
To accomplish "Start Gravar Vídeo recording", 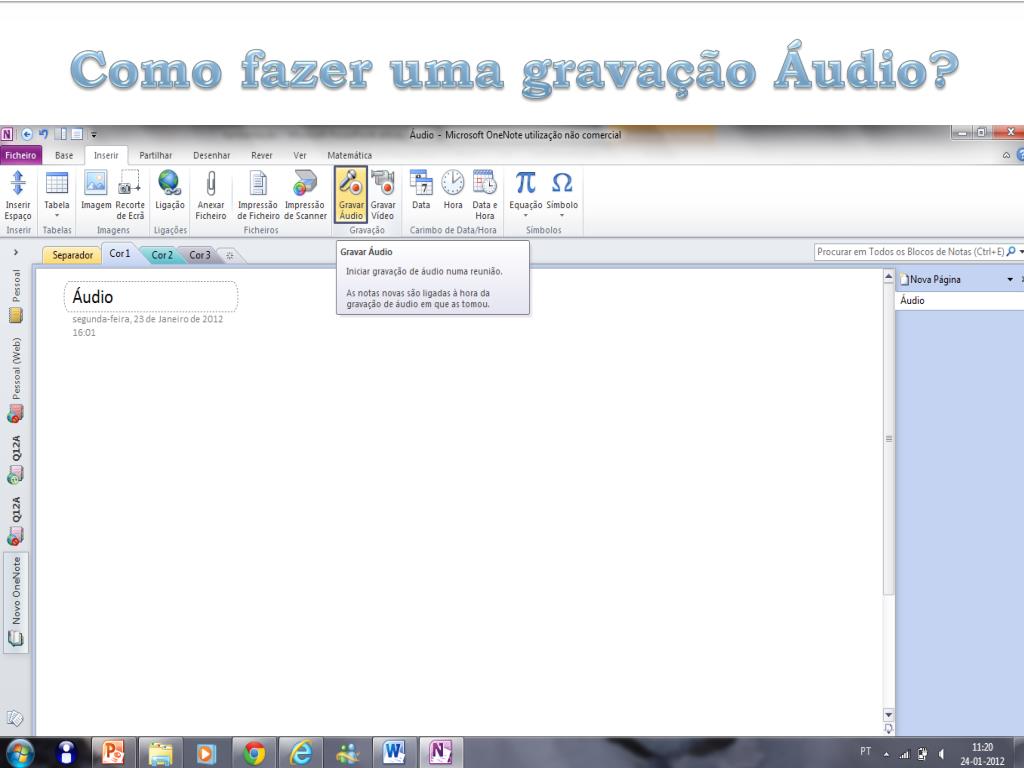I will point(383,195).
